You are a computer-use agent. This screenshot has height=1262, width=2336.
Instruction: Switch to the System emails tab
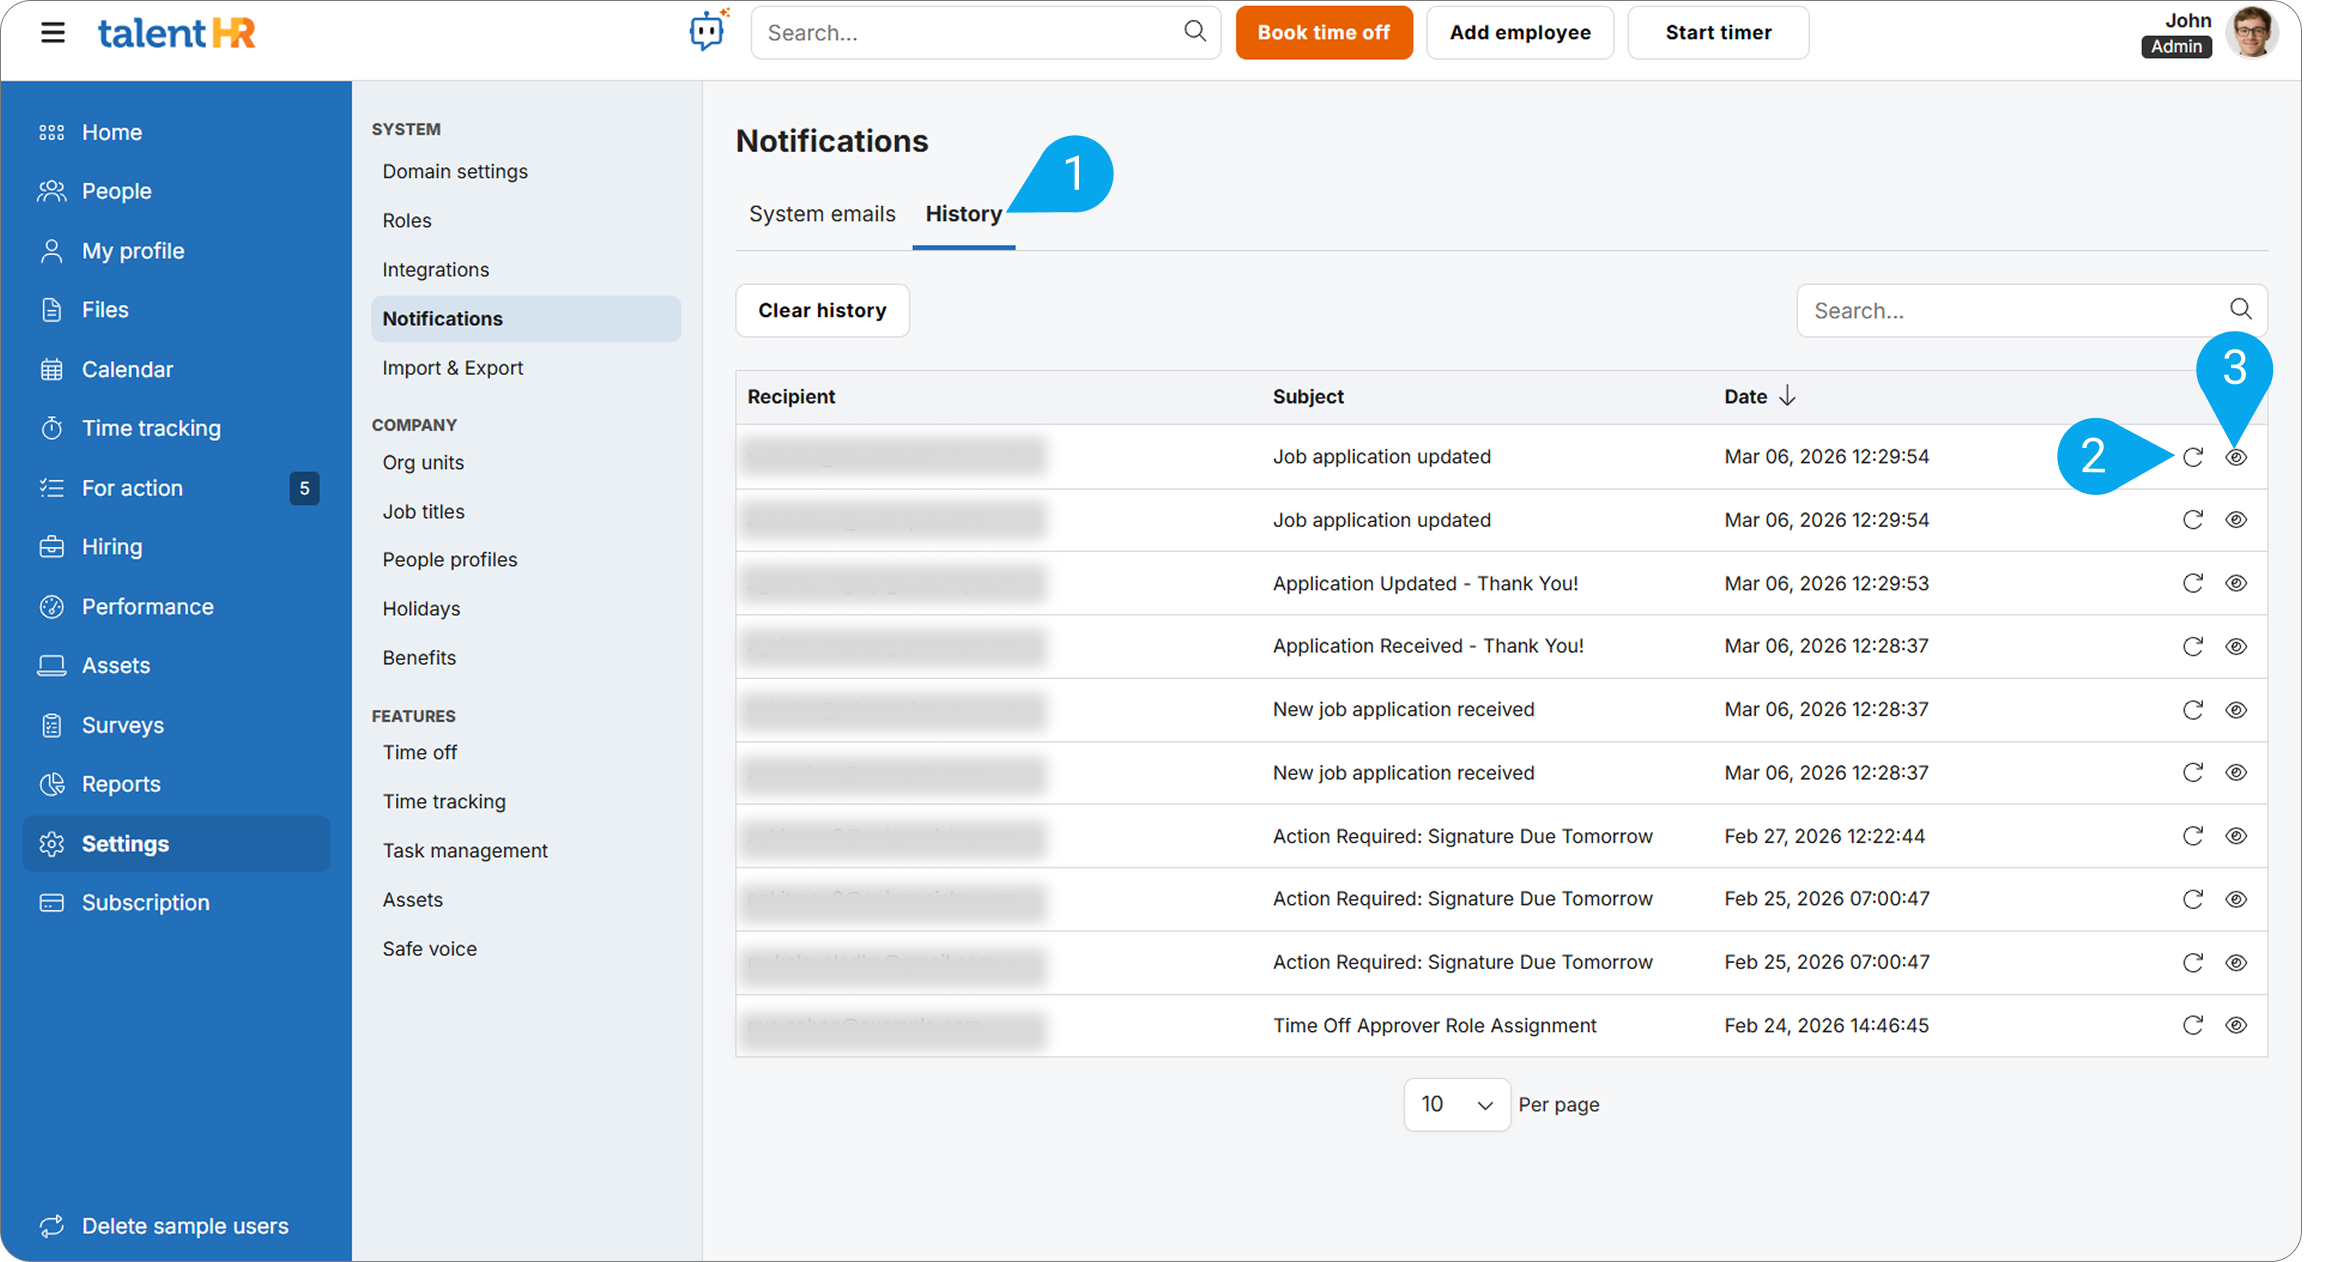822,213
